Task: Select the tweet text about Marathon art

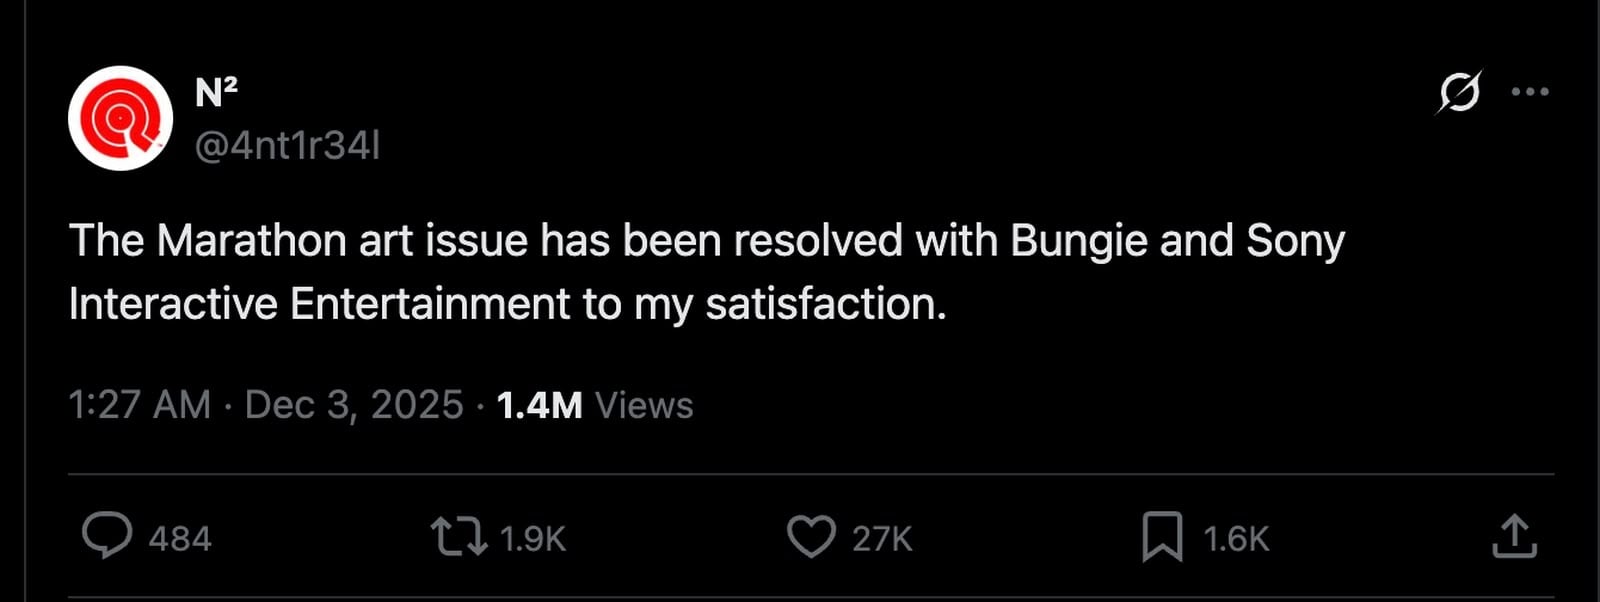Action: click(700, 268)
